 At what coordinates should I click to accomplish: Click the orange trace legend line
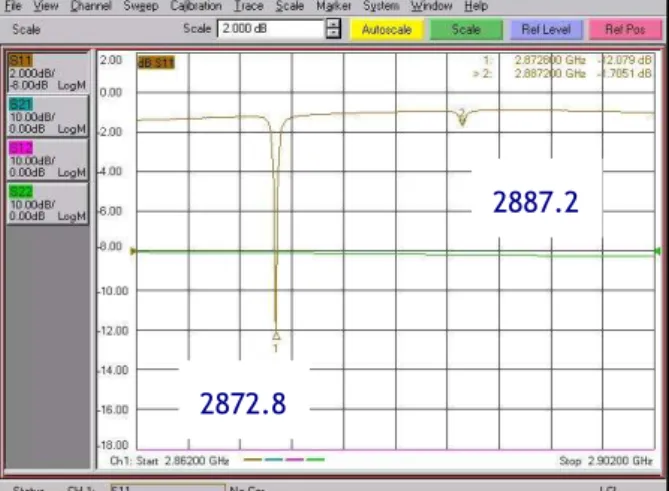253,459
